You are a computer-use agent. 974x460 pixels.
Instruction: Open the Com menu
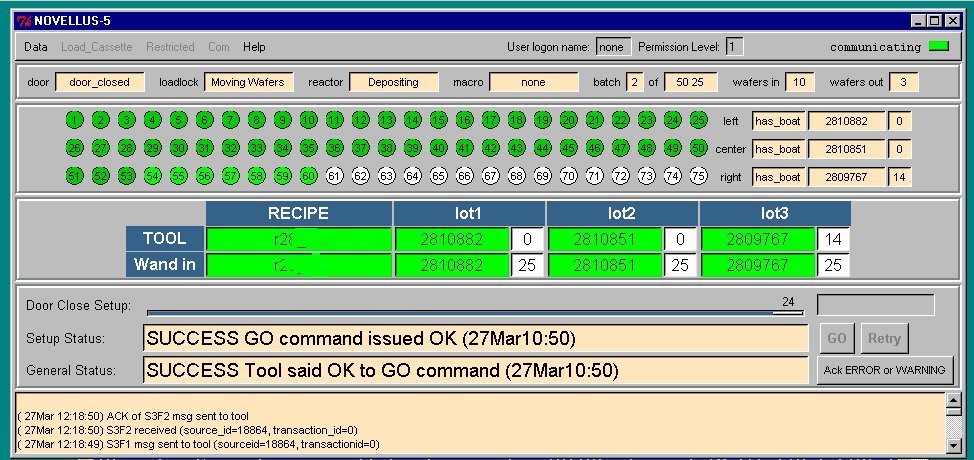pos(219,47)
